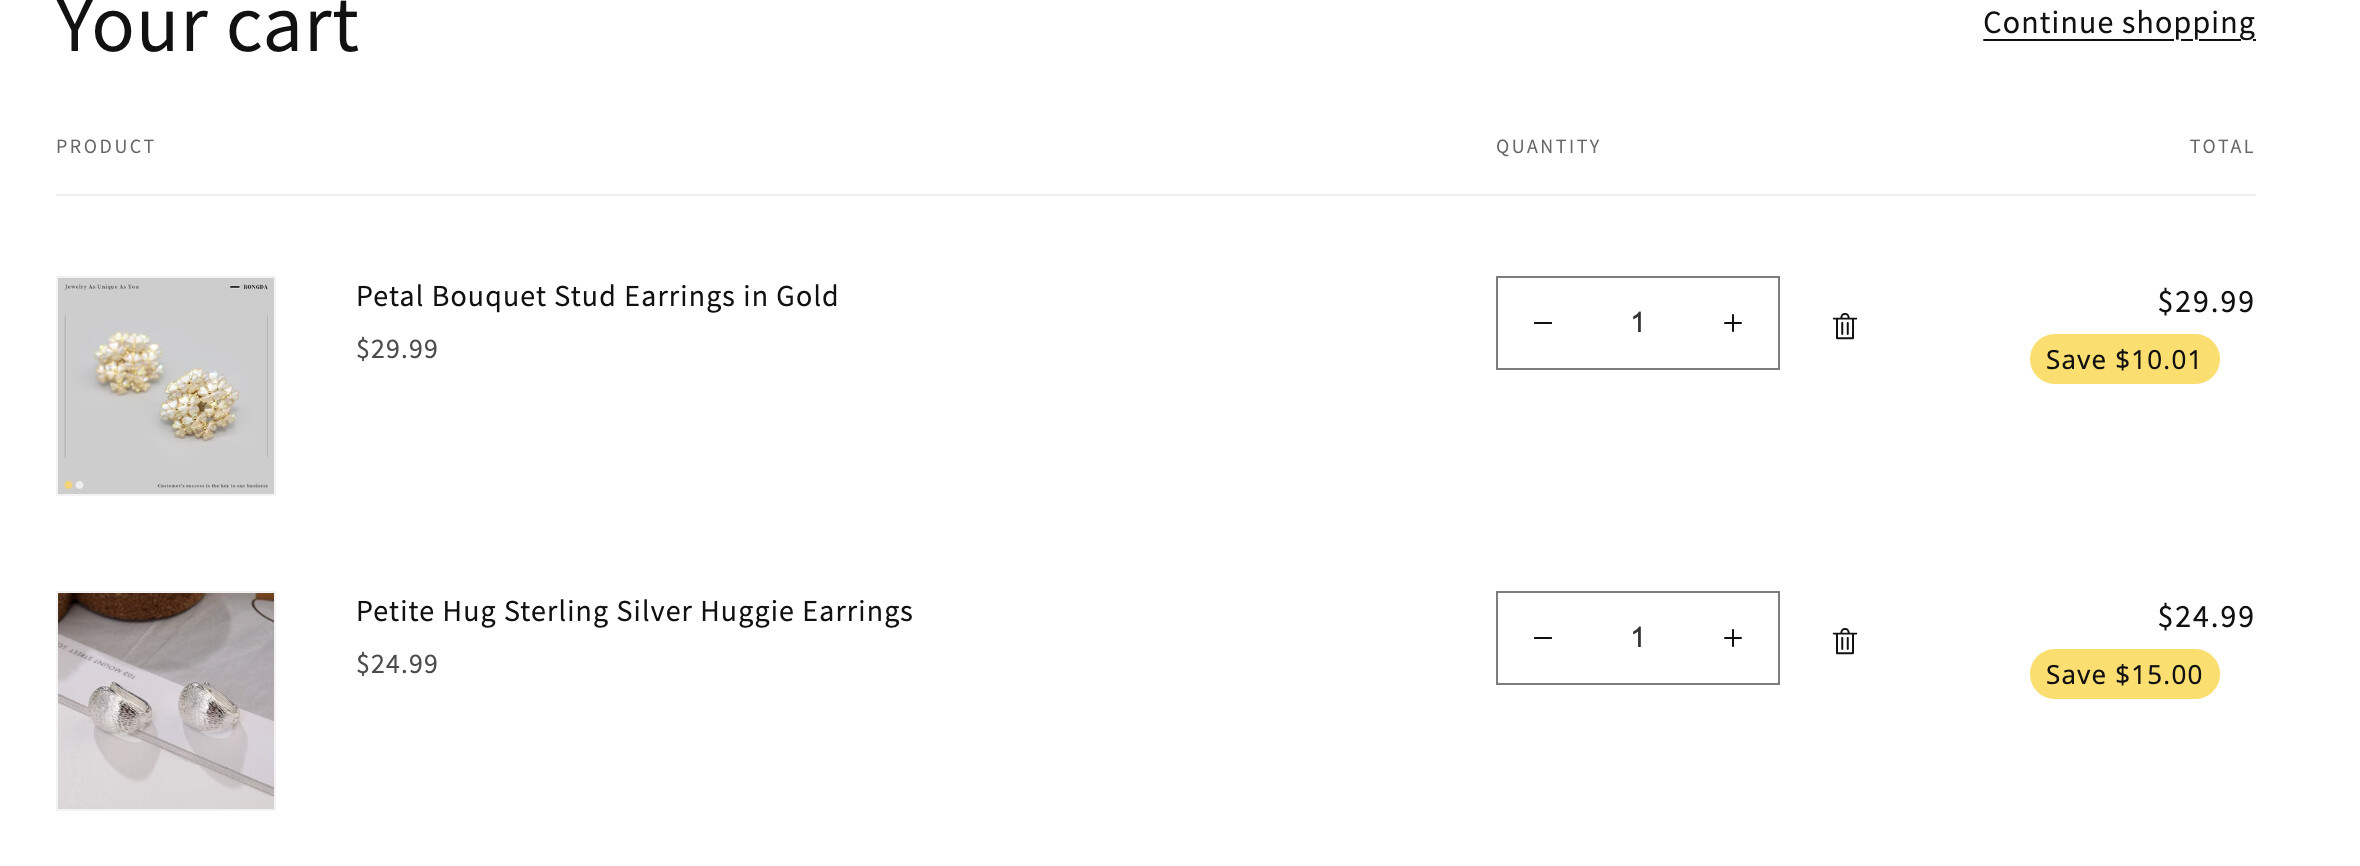The height and width of the screenshot is (866, 2360).
Task: Increase quantity of Petal Bouquet Stud Earrings
Action: pos(1733,323)
